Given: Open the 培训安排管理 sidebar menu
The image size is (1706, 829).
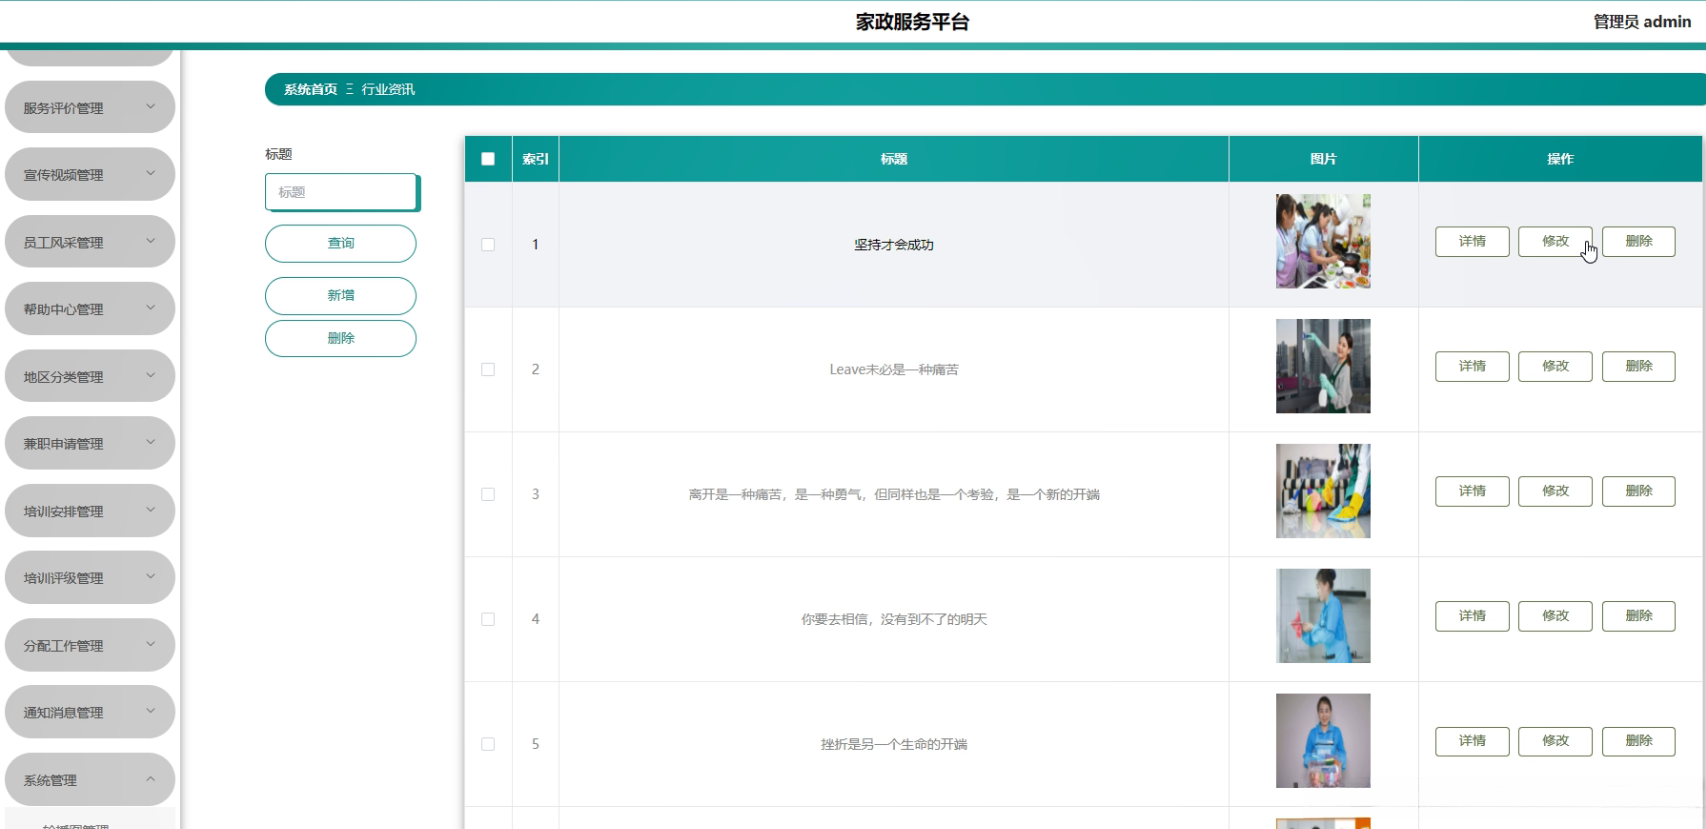Looking at the screenshot, I should (x=90, y=510).
